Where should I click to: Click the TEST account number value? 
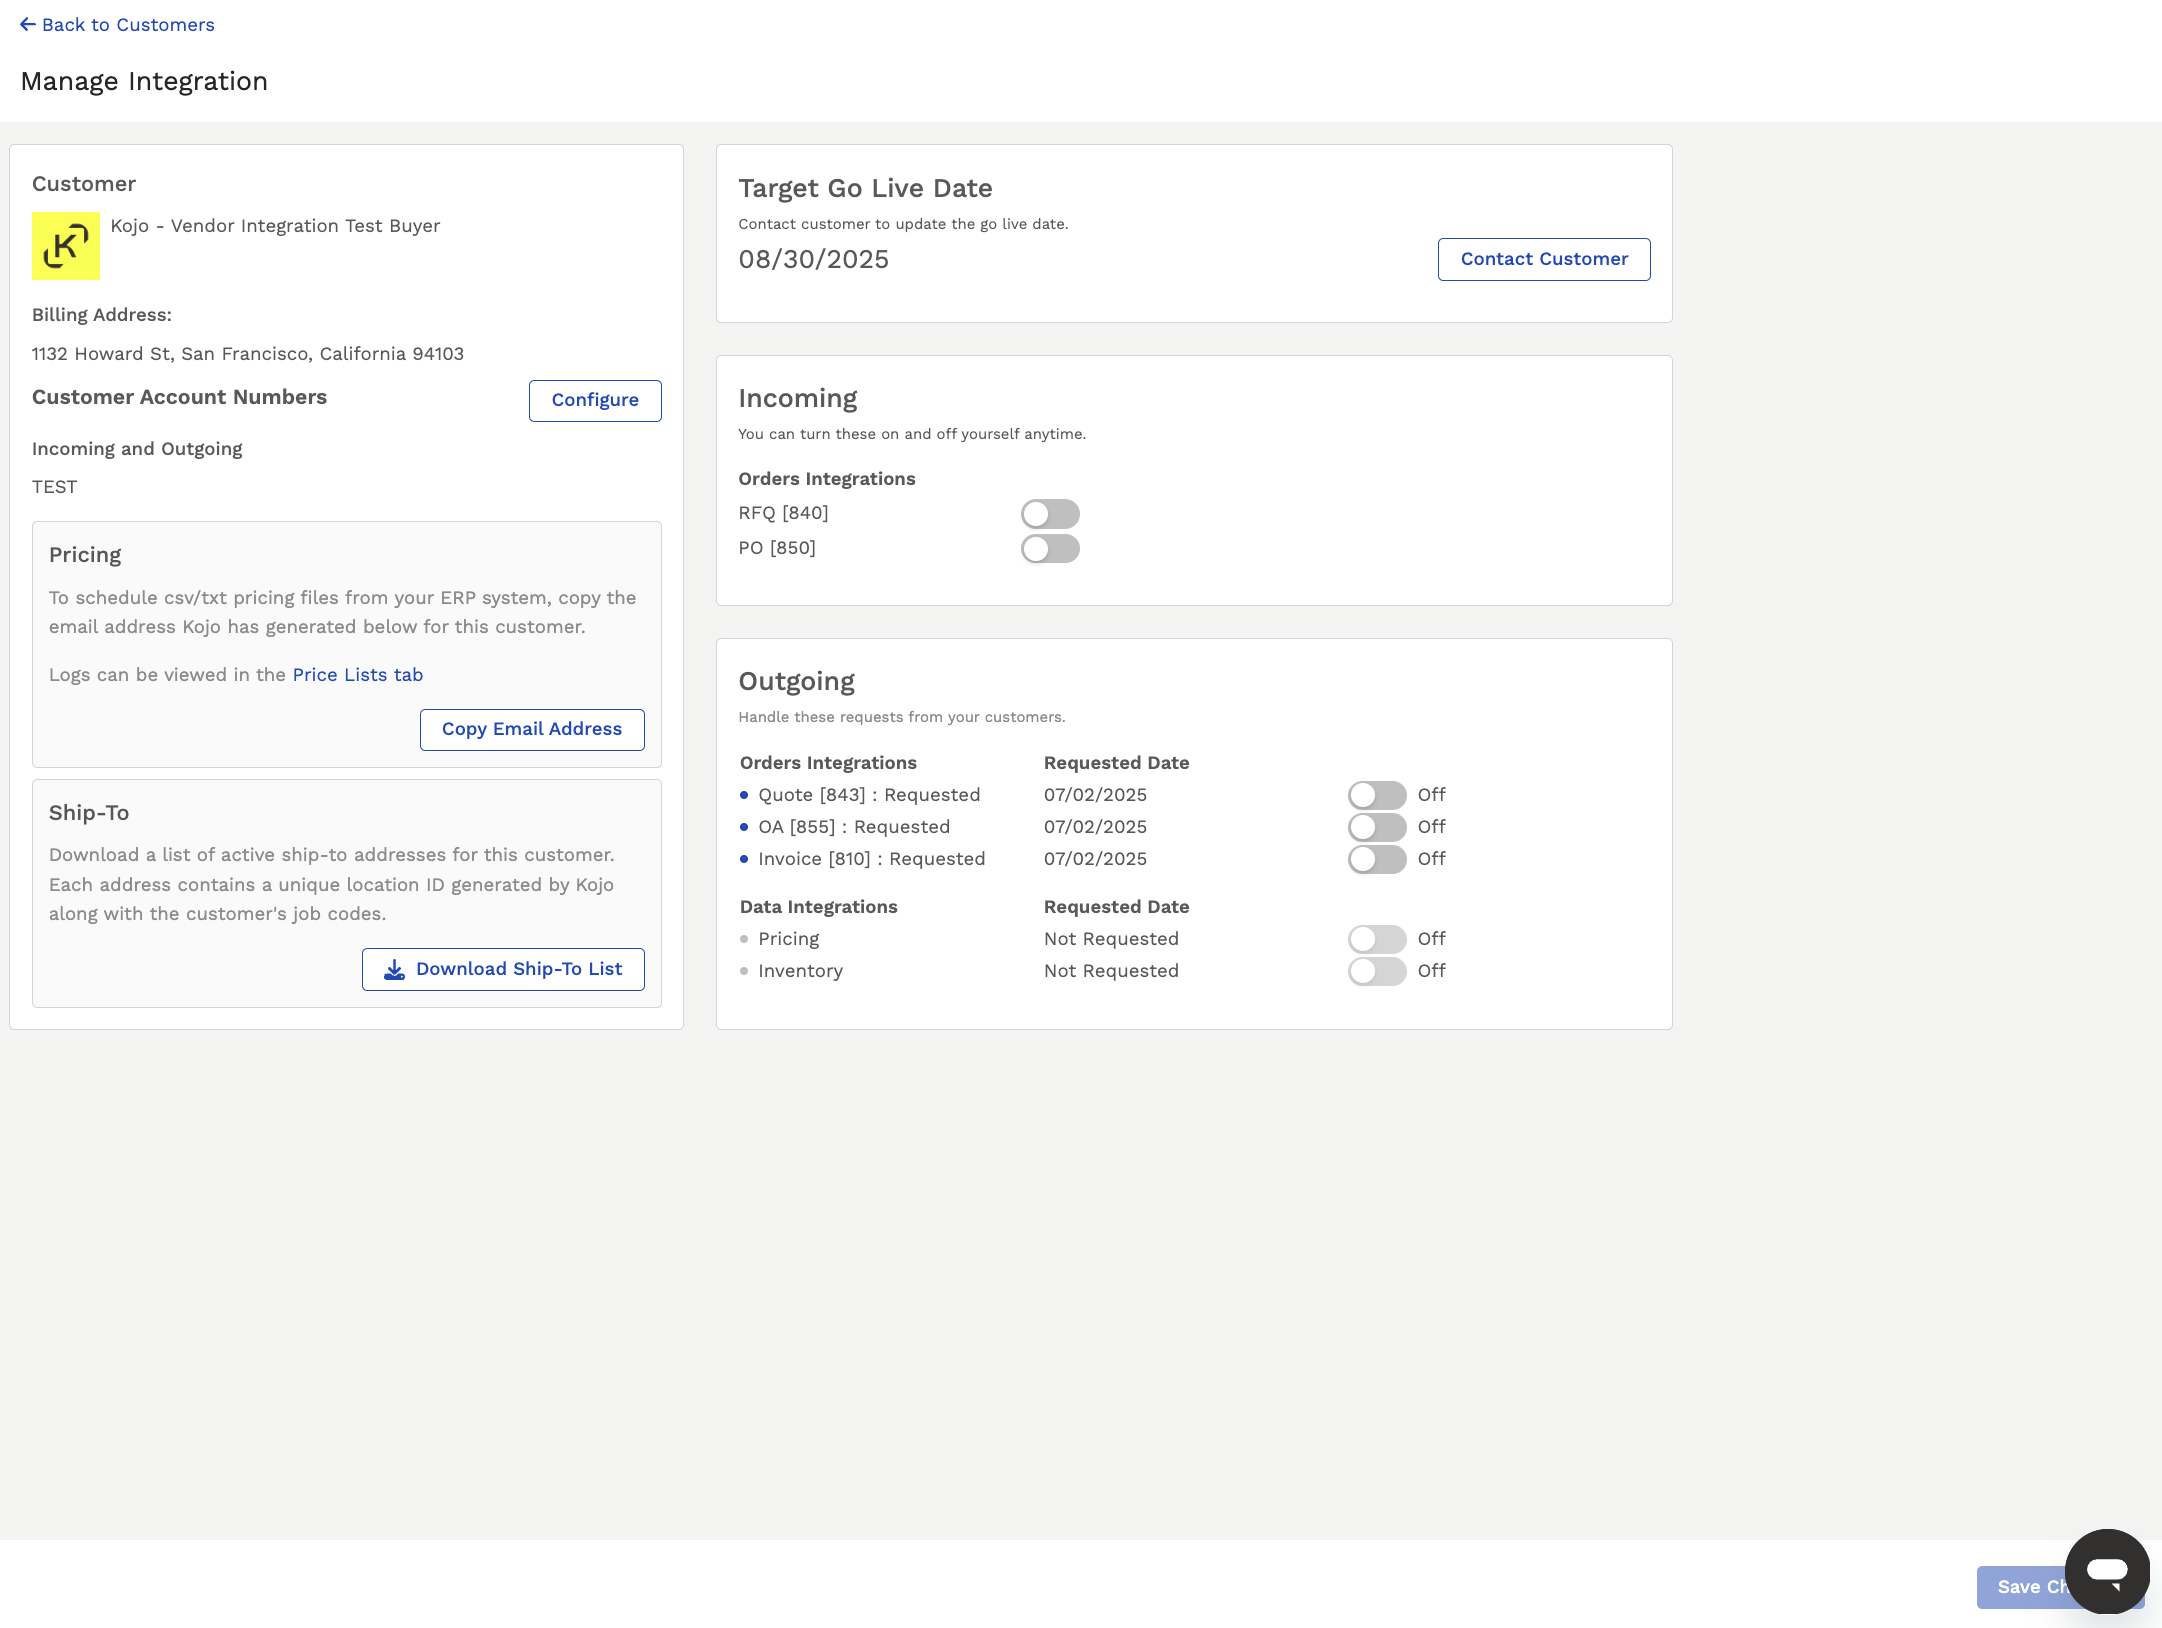[55, 487]
